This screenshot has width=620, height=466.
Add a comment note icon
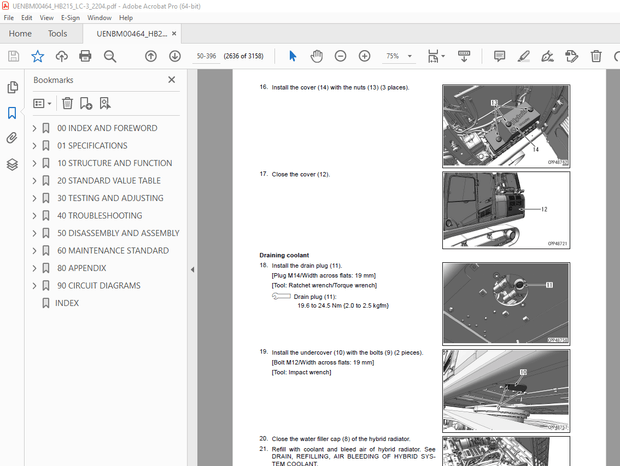click(x=499, y=56)
